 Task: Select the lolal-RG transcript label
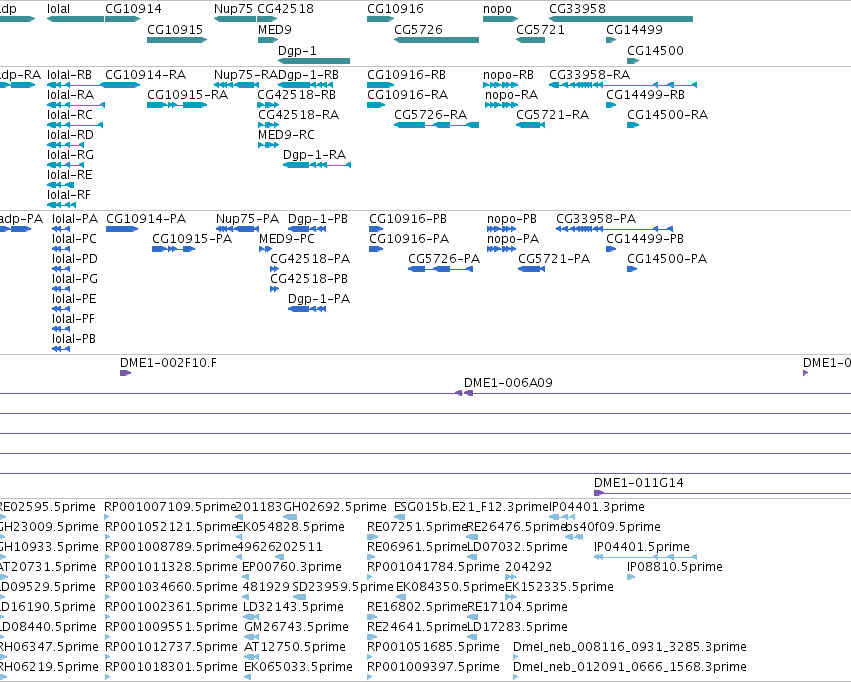pyautogui.click(x=71, y=155)
